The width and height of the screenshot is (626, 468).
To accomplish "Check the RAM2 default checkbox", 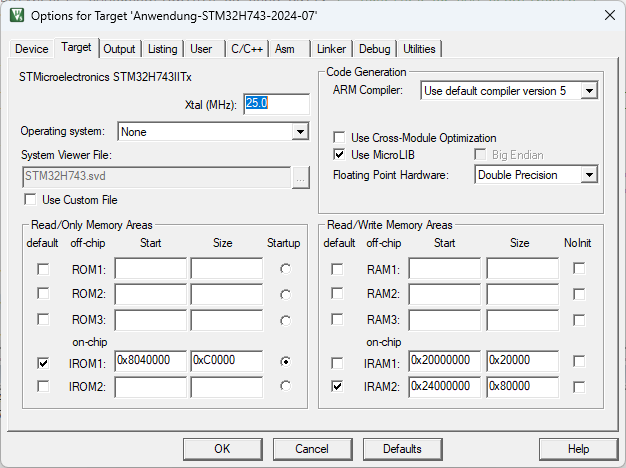I will [337, 293].
